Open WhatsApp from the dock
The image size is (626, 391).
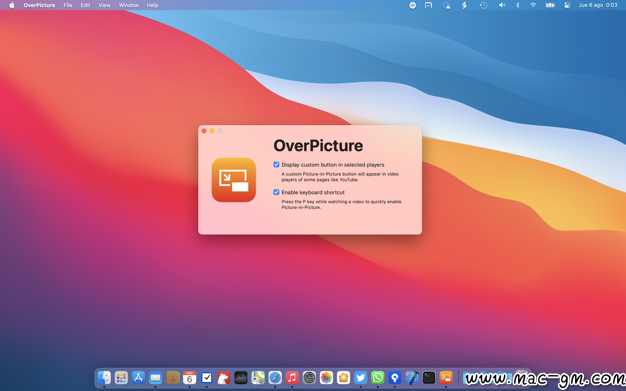tap(378, 377)
